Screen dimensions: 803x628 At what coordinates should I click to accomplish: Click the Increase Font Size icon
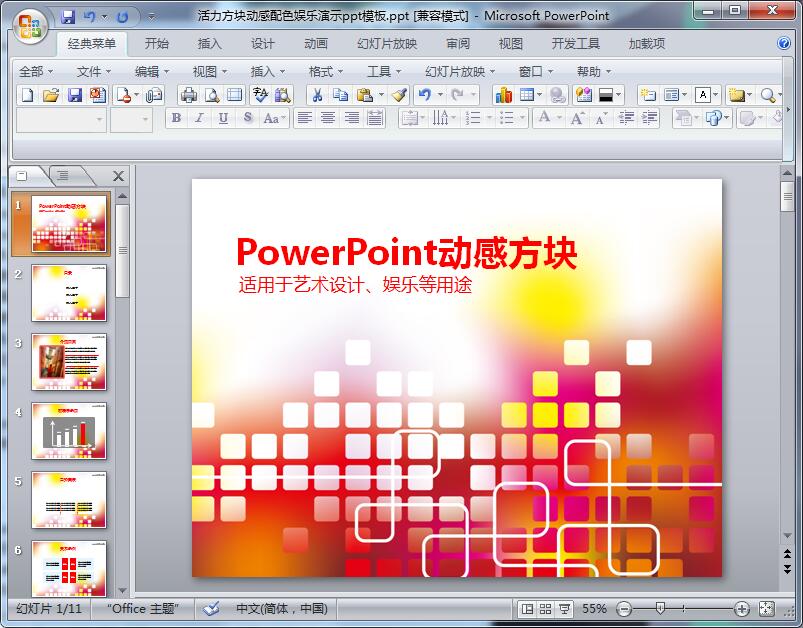[577, 119]
